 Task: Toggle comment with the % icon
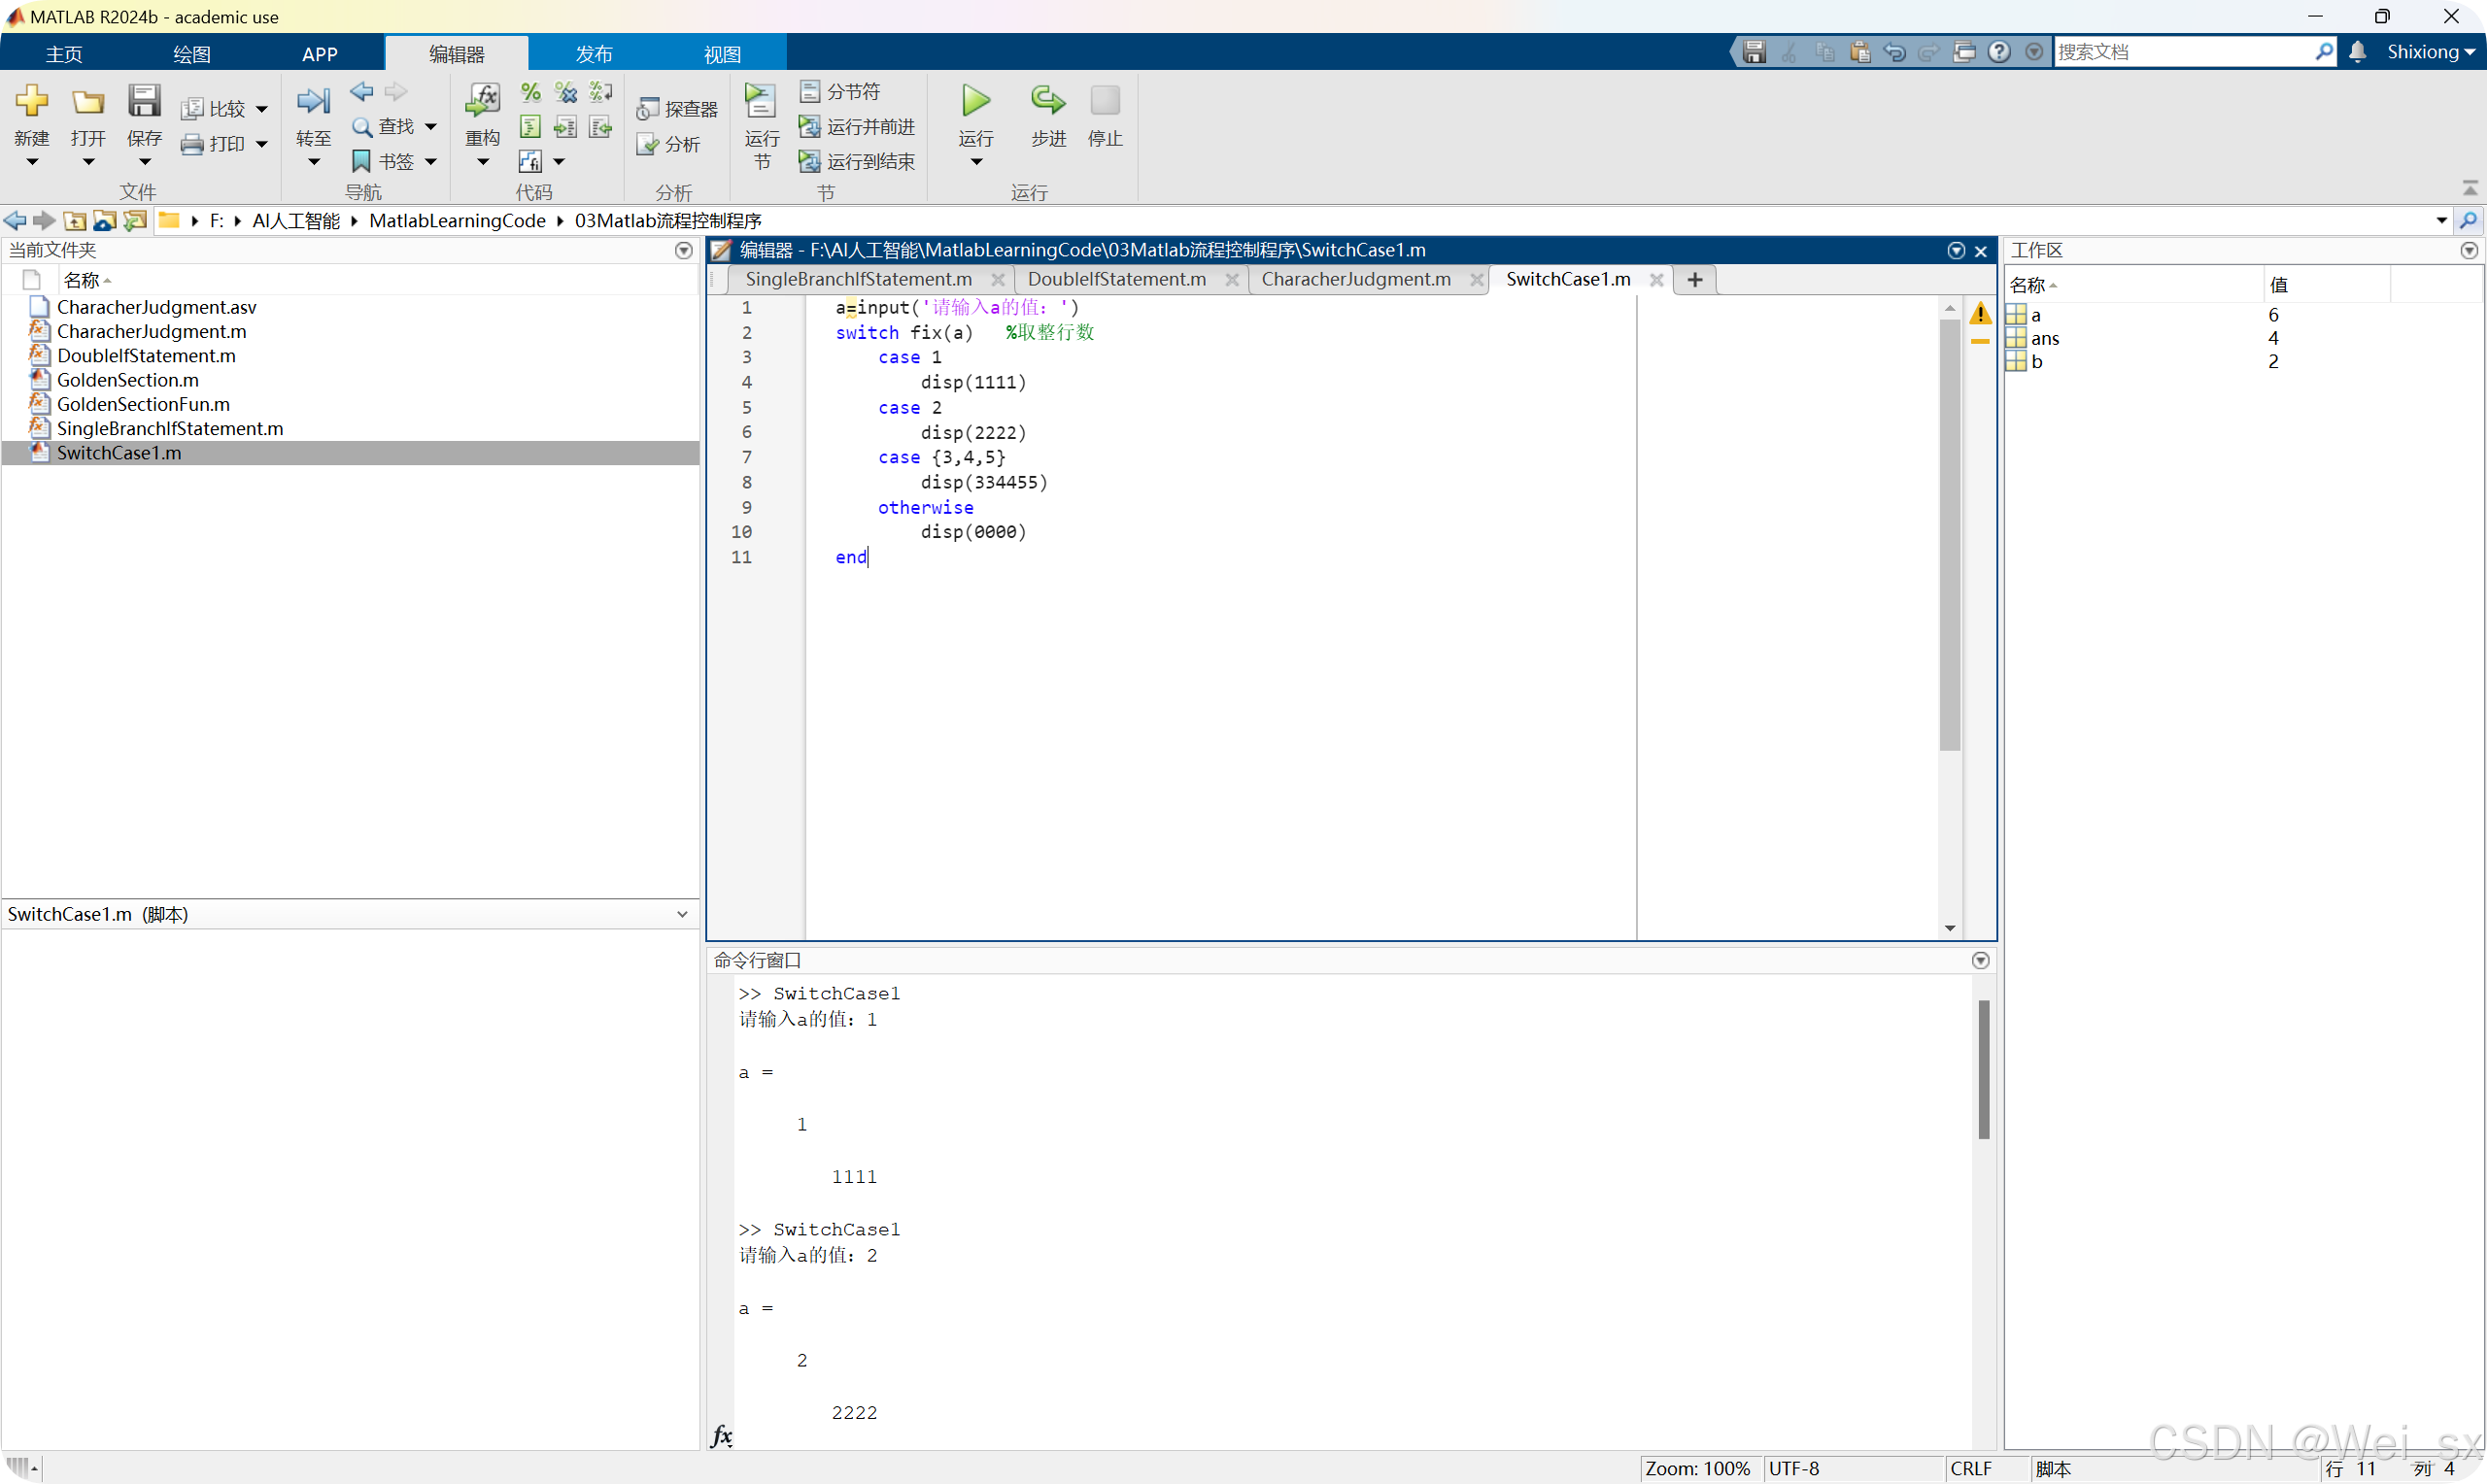530,91
